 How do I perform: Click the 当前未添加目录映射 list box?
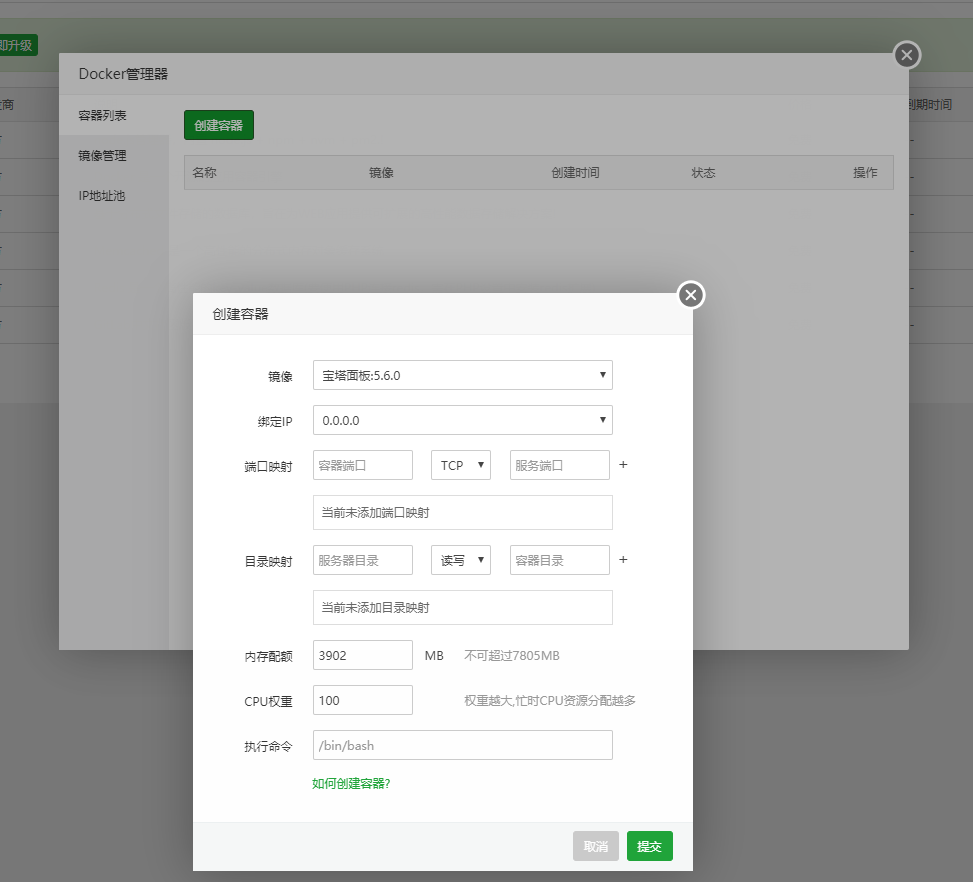(462, 607)
